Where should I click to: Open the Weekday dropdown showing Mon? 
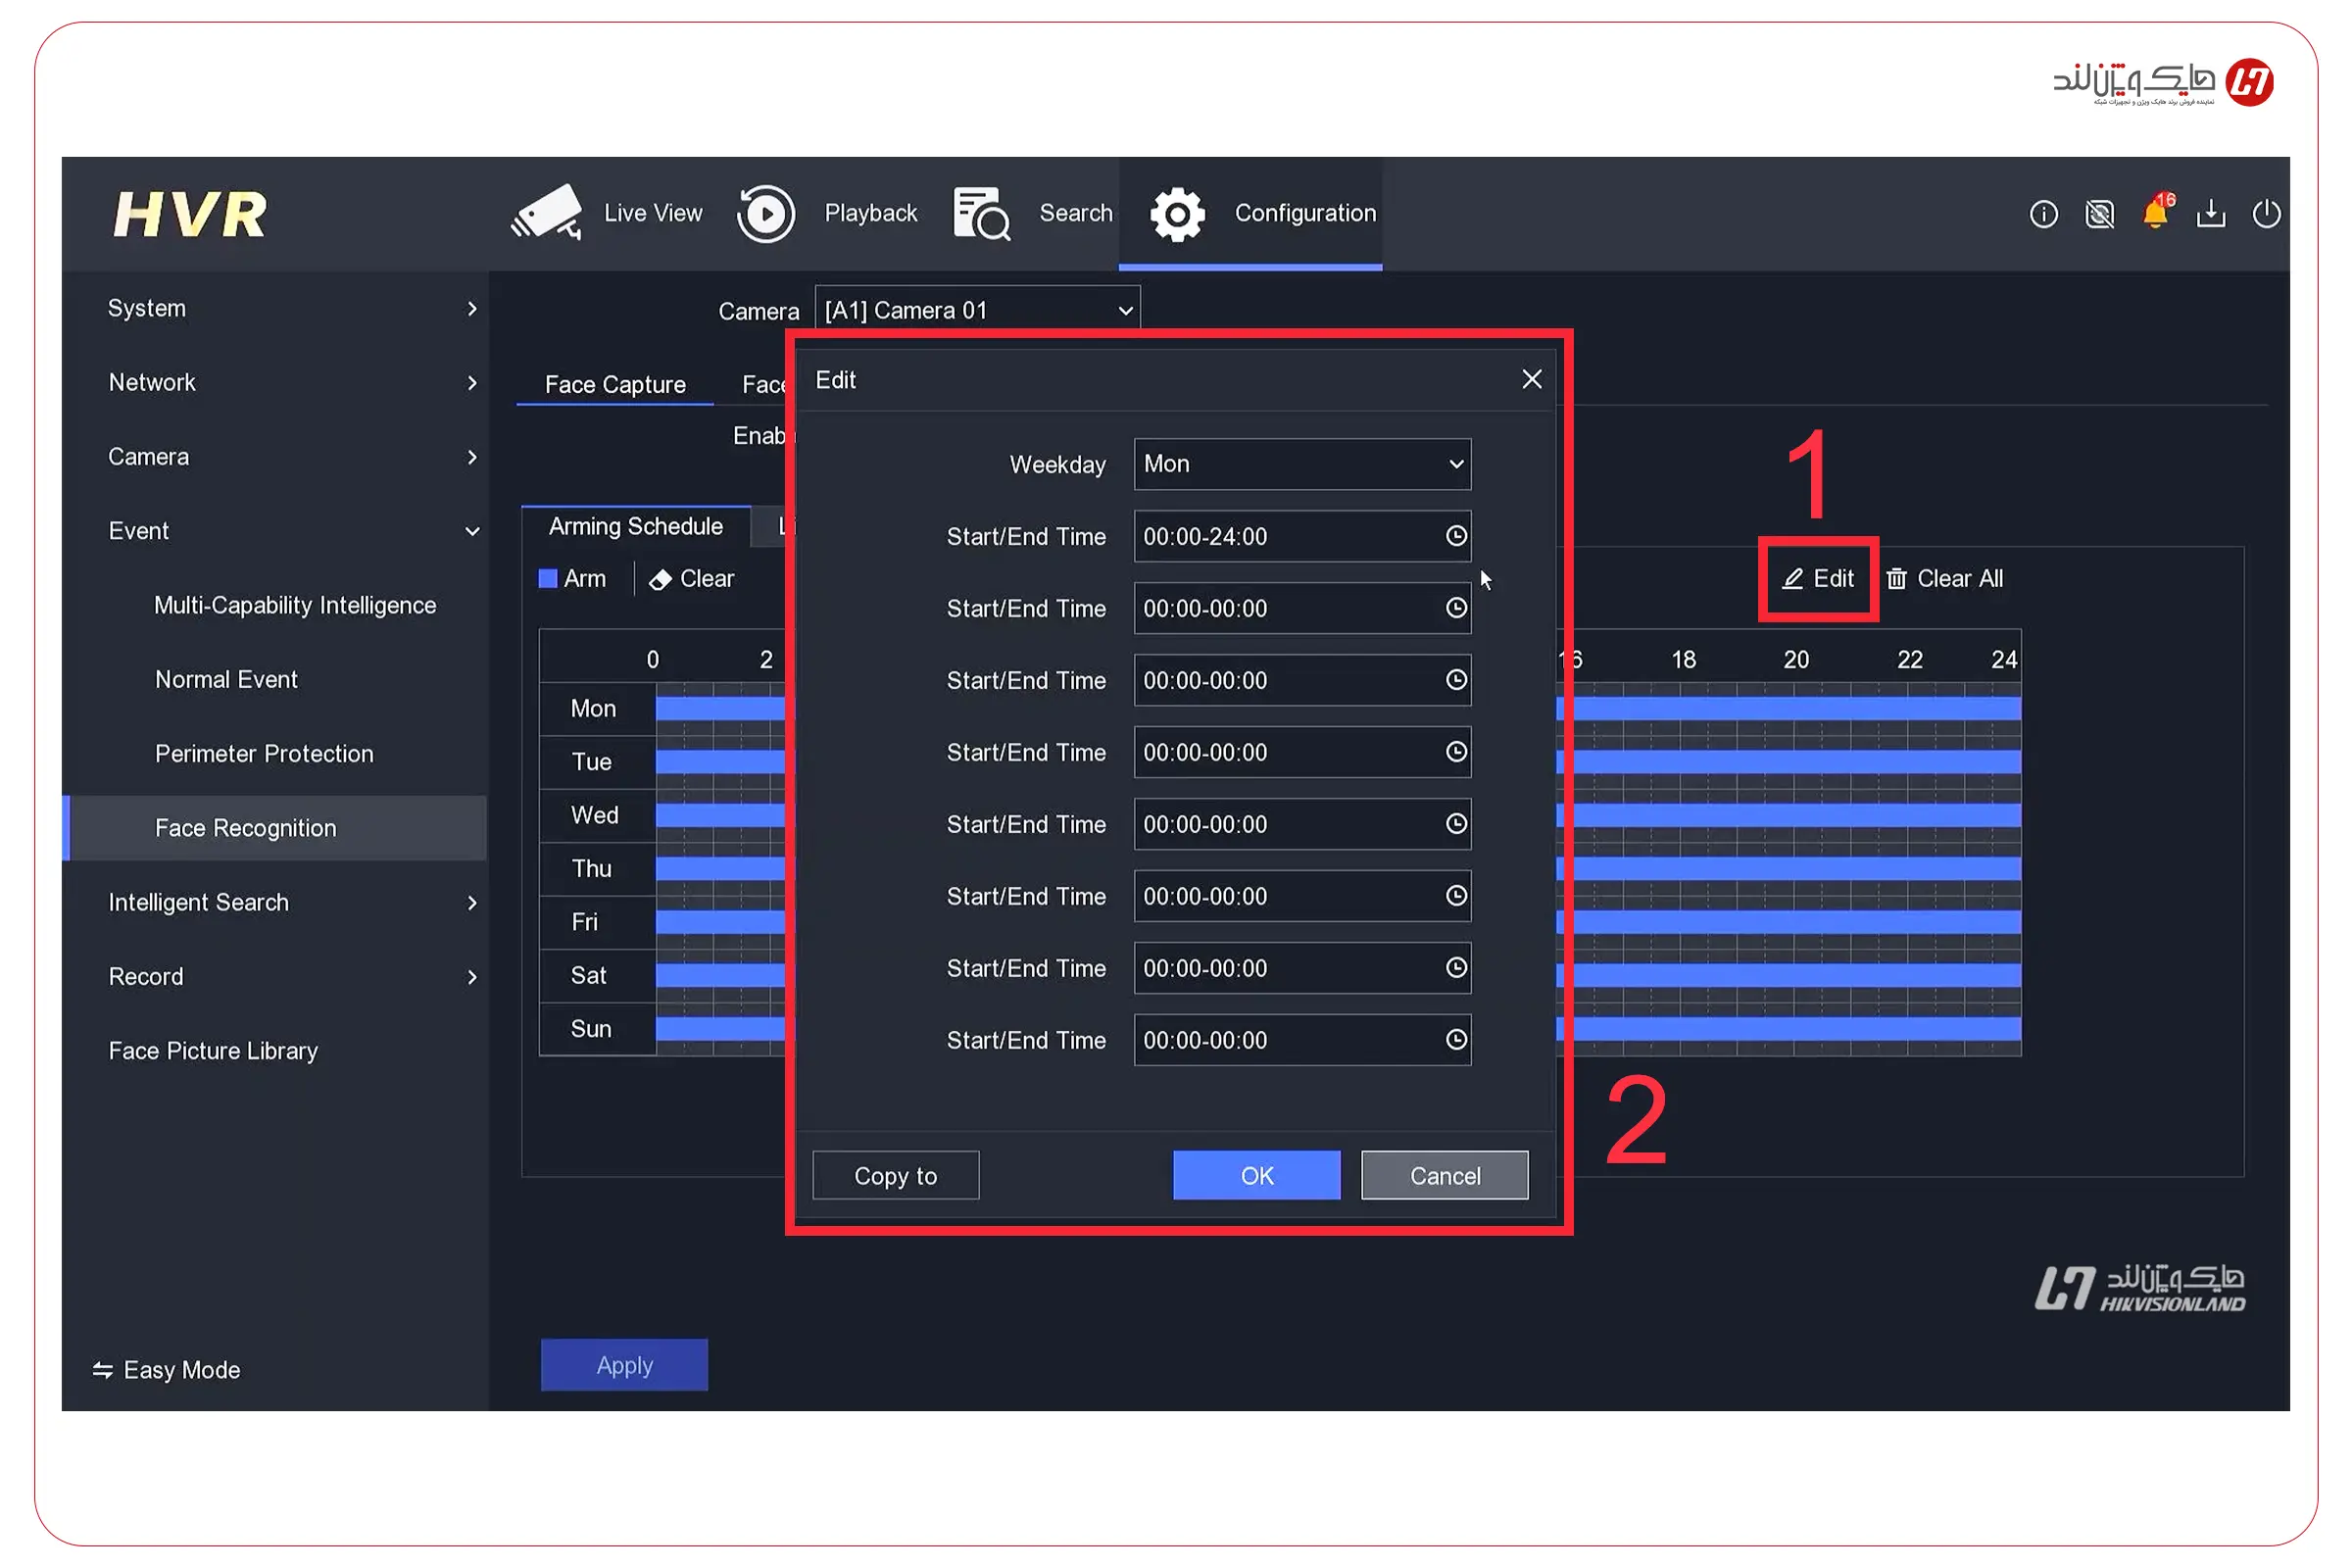click(1302, 464)
